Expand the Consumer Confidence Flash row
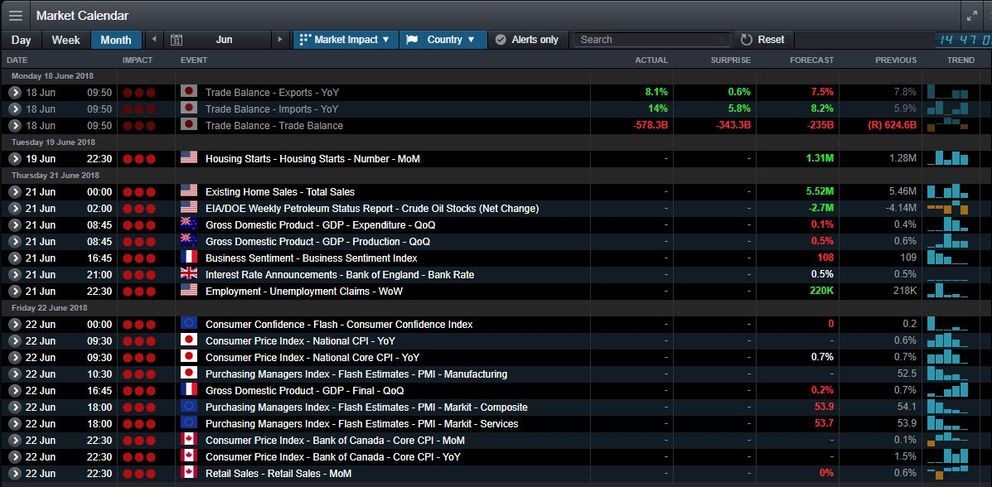This screenshot has height=487, width=992. [15, 324]
